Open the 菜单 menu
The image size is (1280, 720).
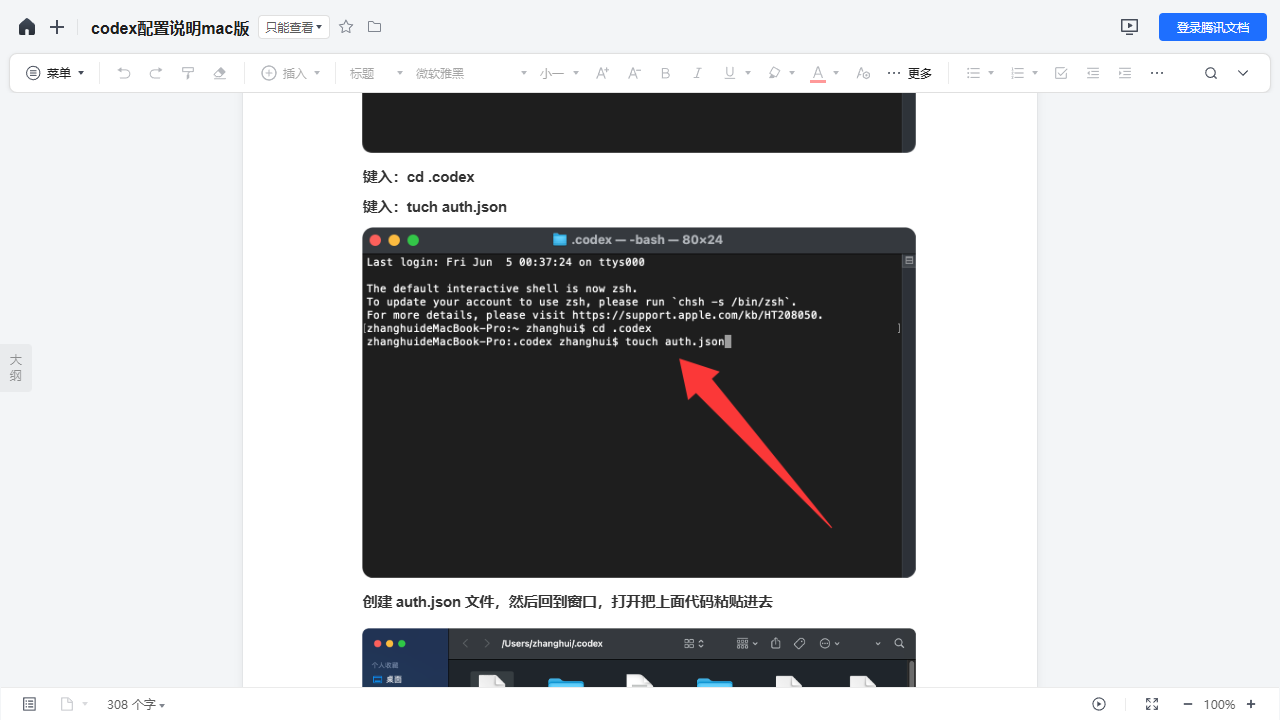(x=55, y=73)
